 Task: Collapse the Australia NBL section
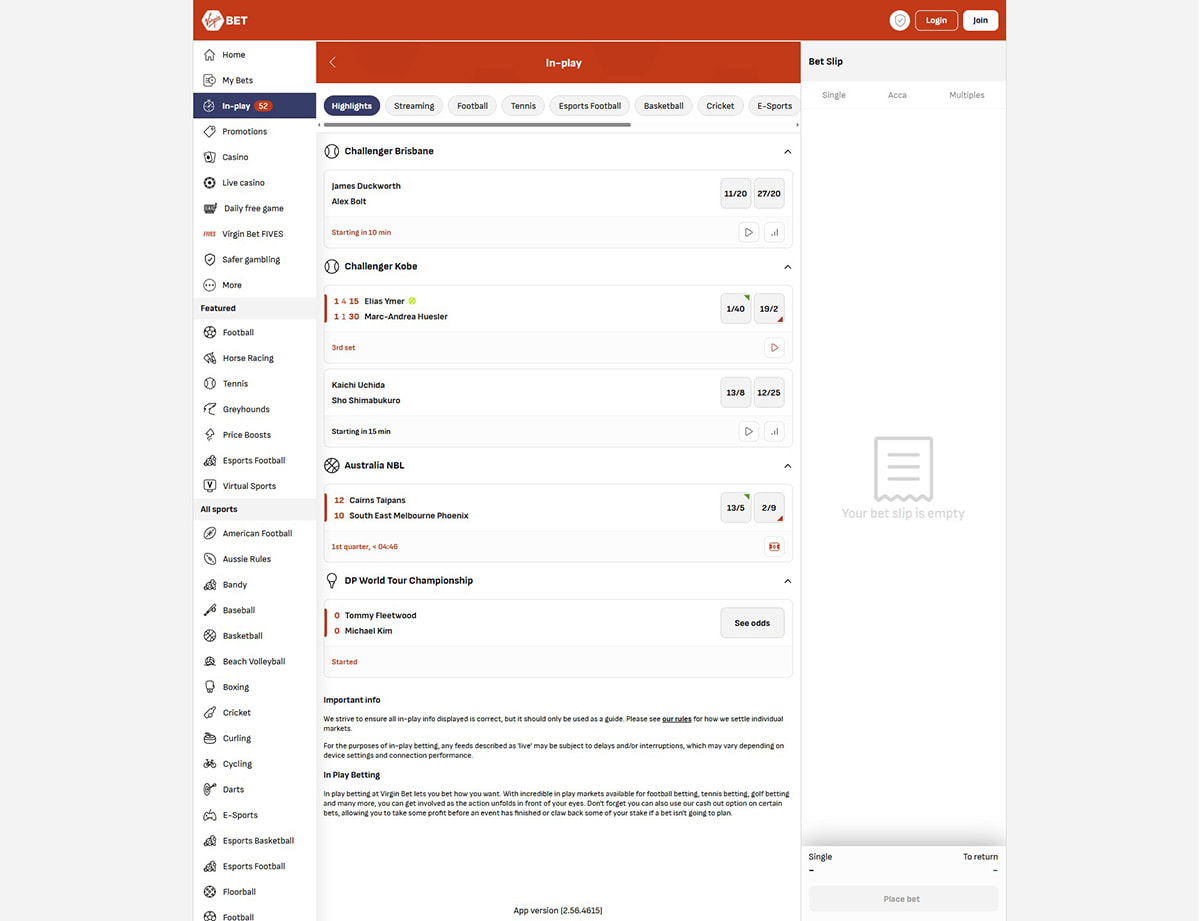(x=787, y=466)
